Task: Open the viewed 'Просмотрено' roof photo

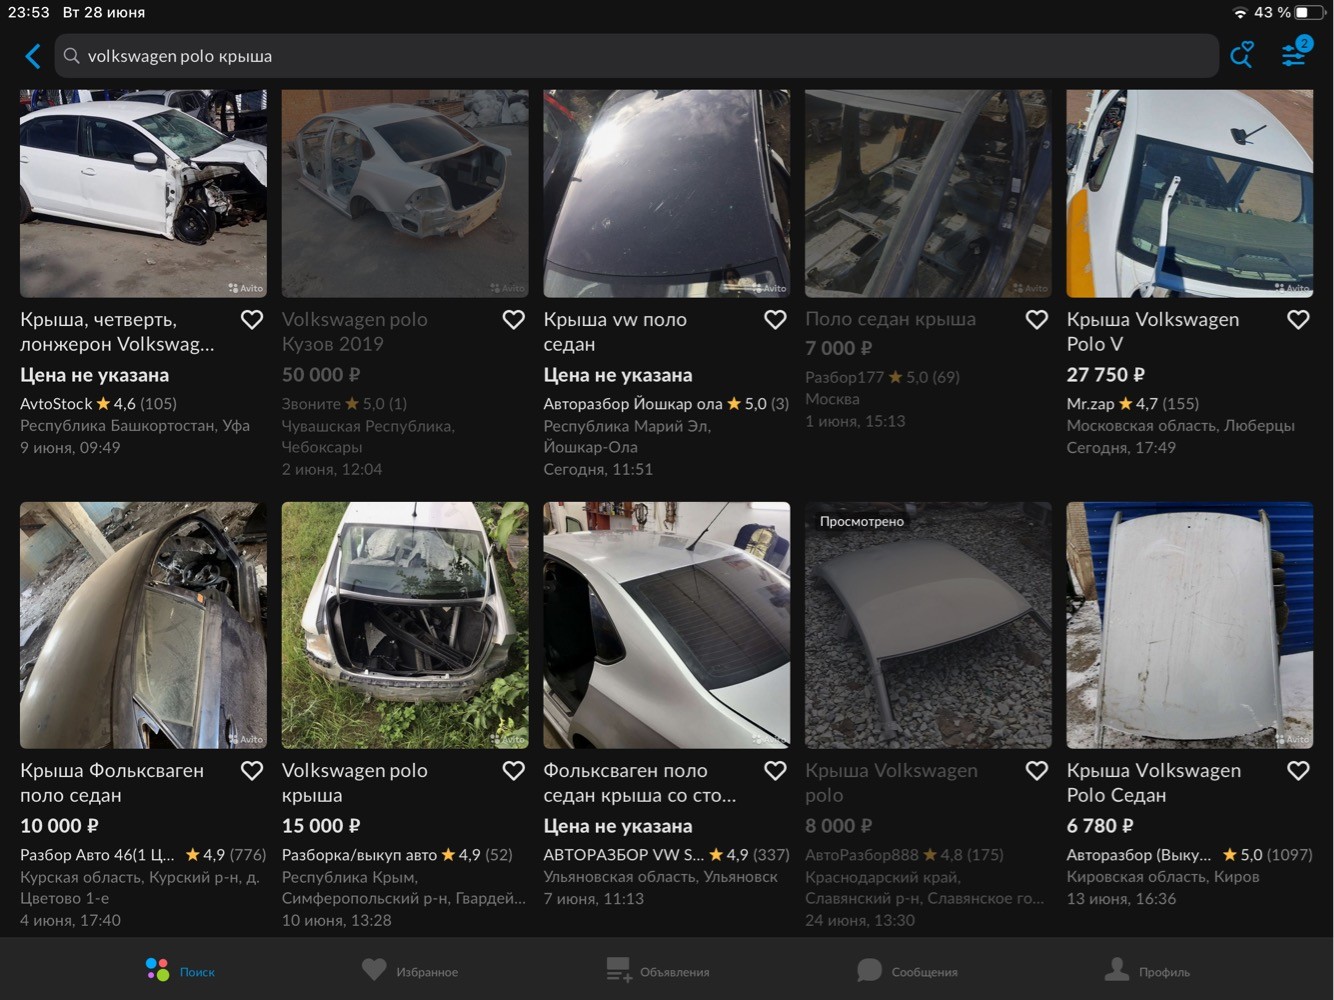Action: point(928,625)
